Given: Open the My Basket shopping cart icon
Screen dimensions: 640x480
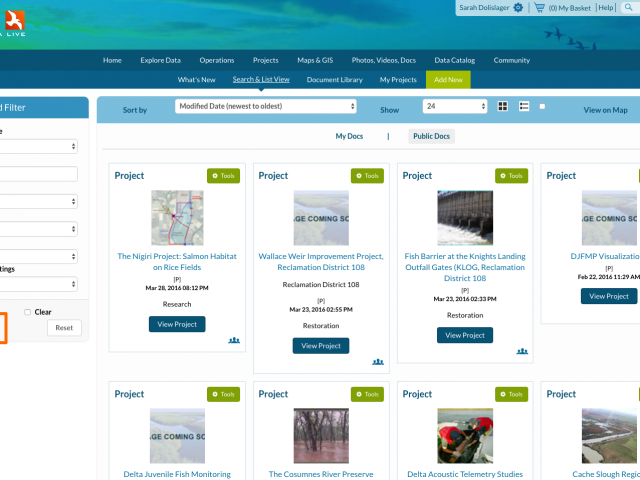Looking at the screenshot, I should pos(539,8).
